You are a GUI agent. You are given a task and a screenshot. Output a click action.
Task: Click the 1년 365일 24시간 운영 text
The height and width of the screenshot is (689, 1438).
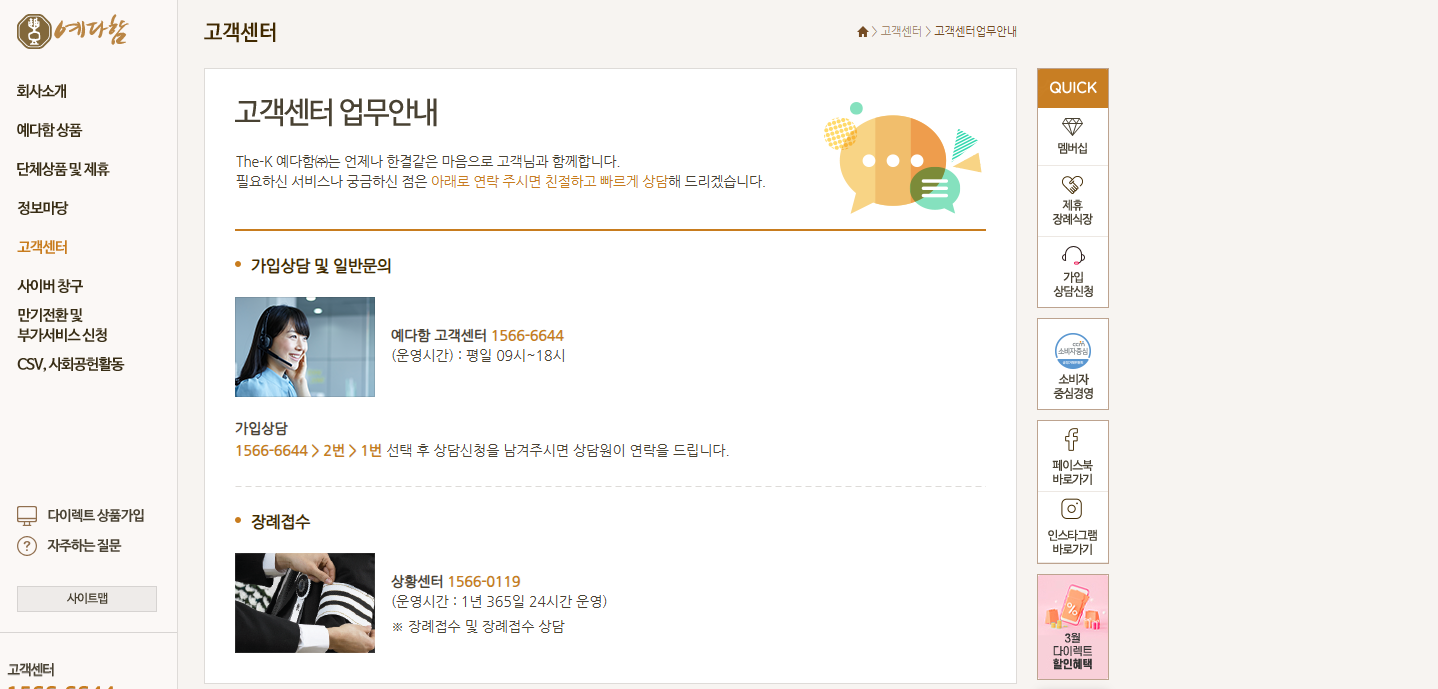(x=532, y=601)
